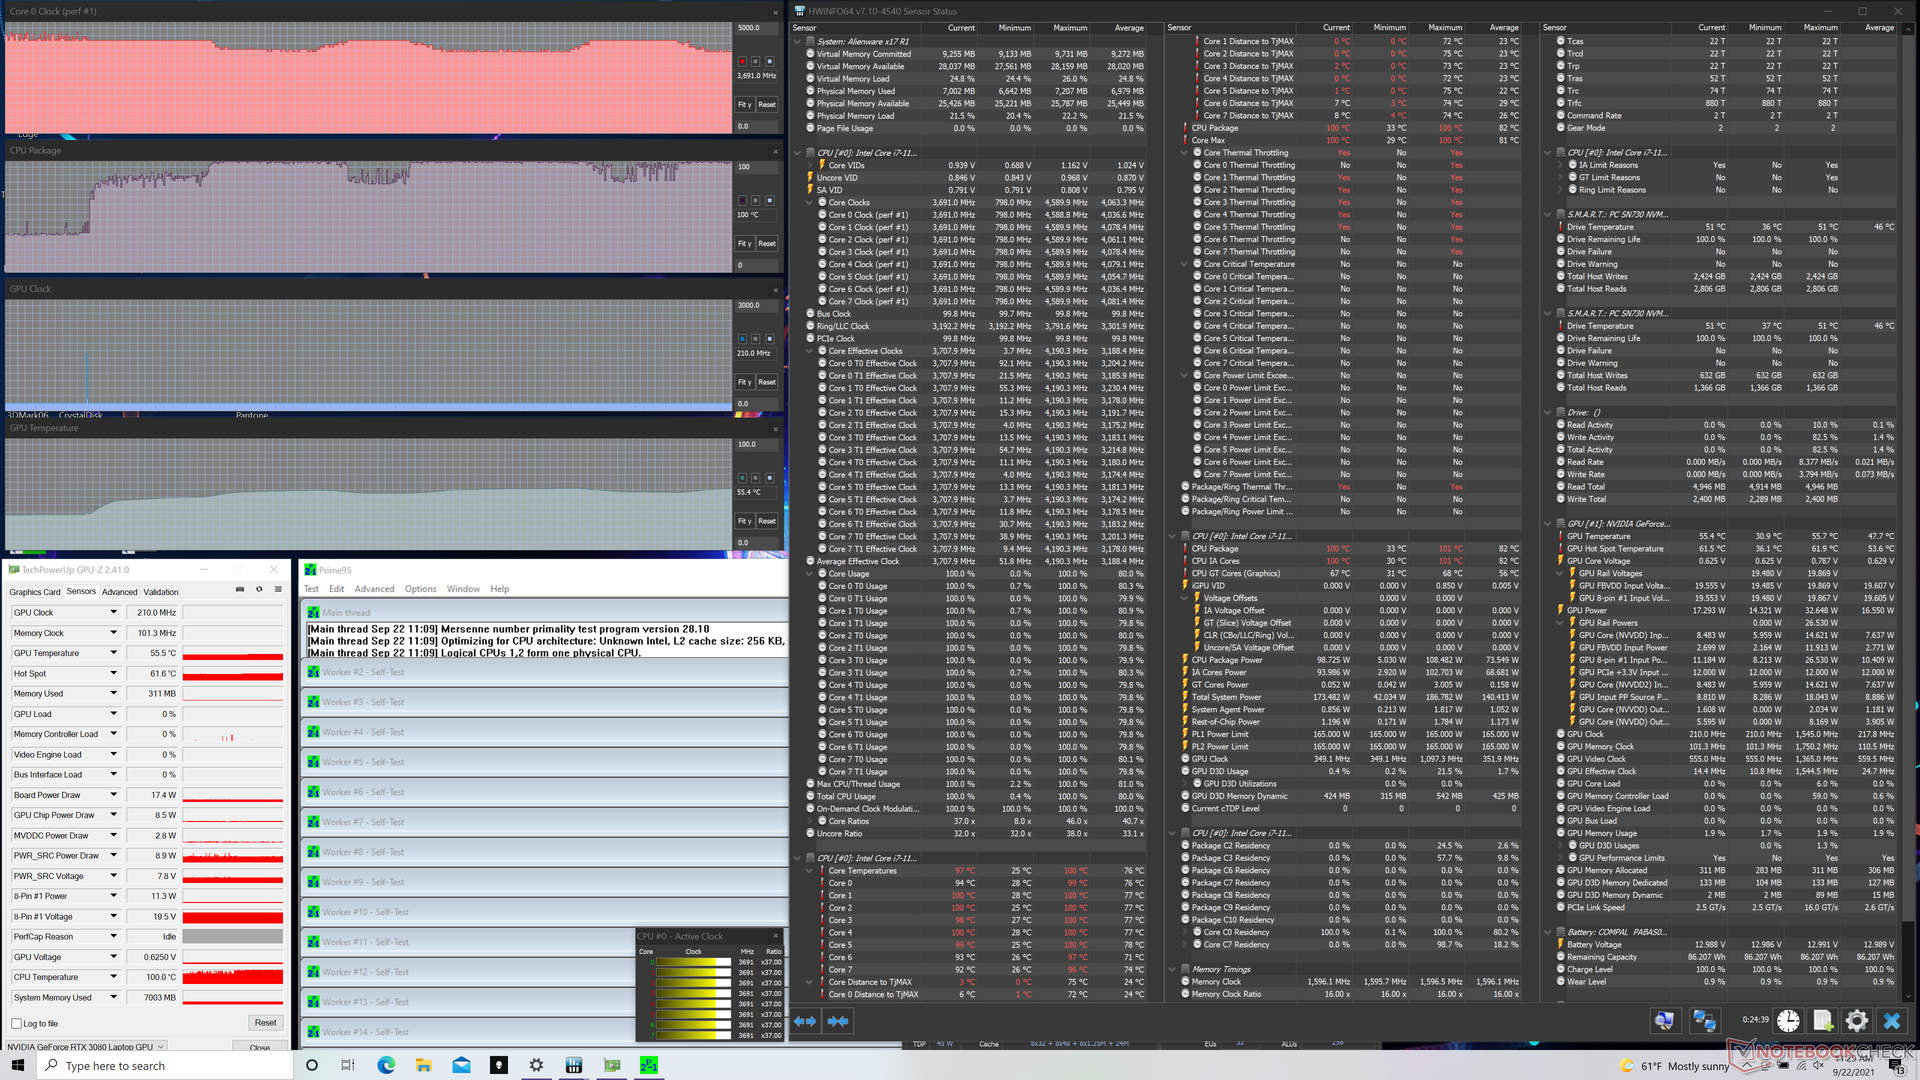The width and height of the screenshot is (1920, 1080).
Task: Click GPU-Z screenshot camera icon
Action: point(240,590)
